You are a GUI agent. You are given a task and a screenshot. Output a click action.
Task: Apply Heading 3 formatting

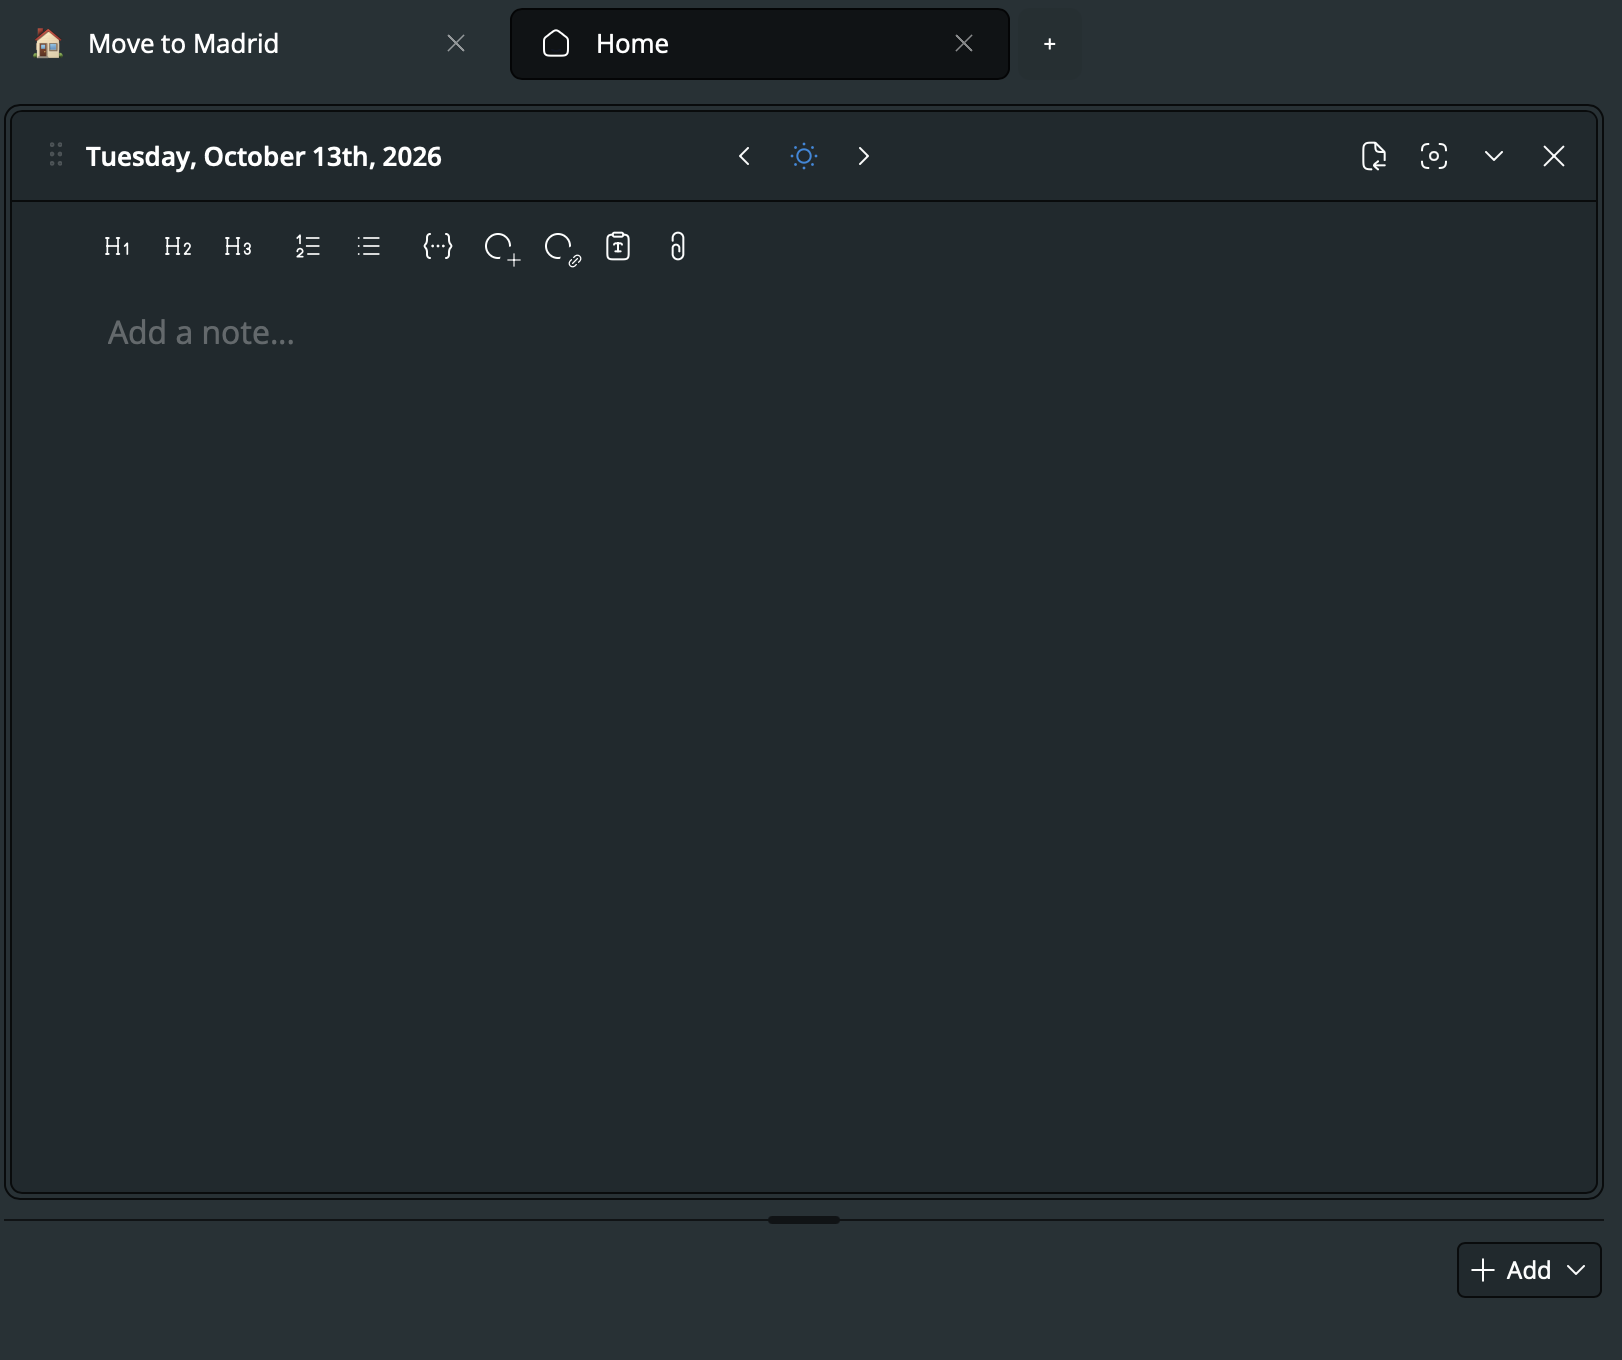237,247
